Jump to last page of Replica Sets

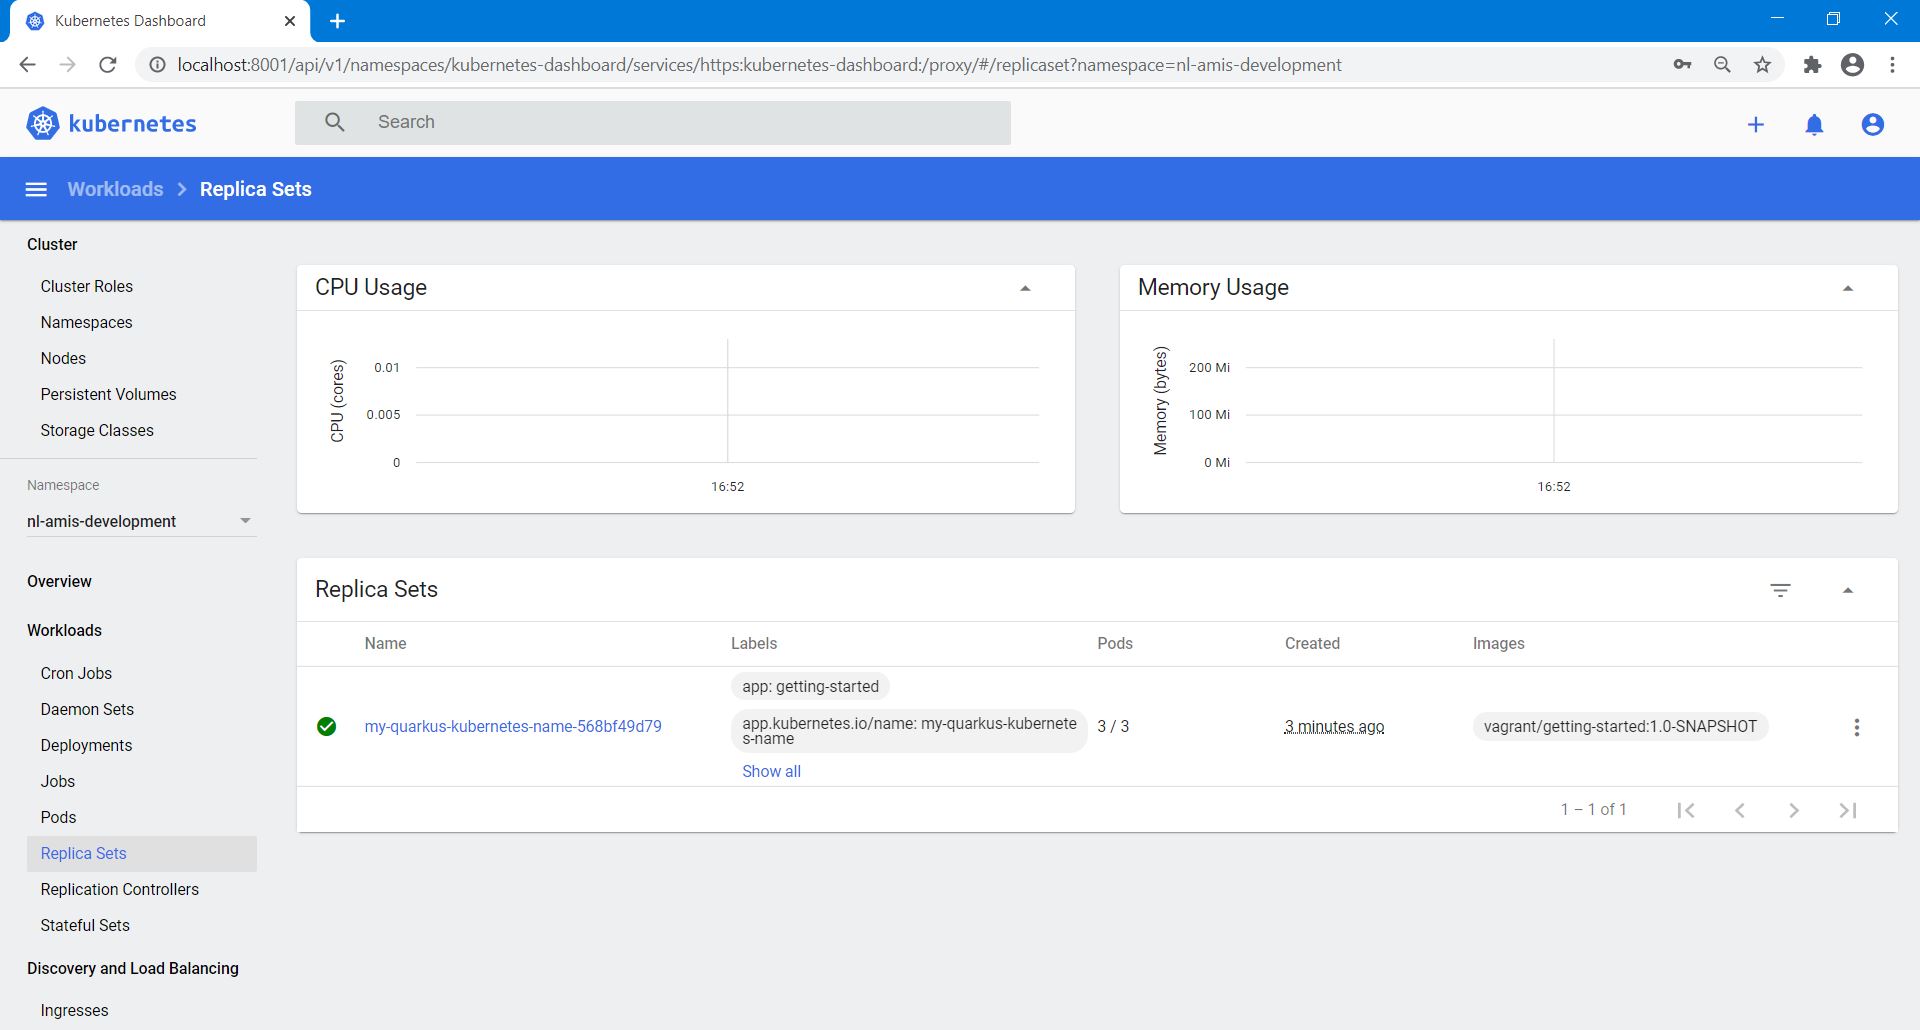[x=1847, y=810]
